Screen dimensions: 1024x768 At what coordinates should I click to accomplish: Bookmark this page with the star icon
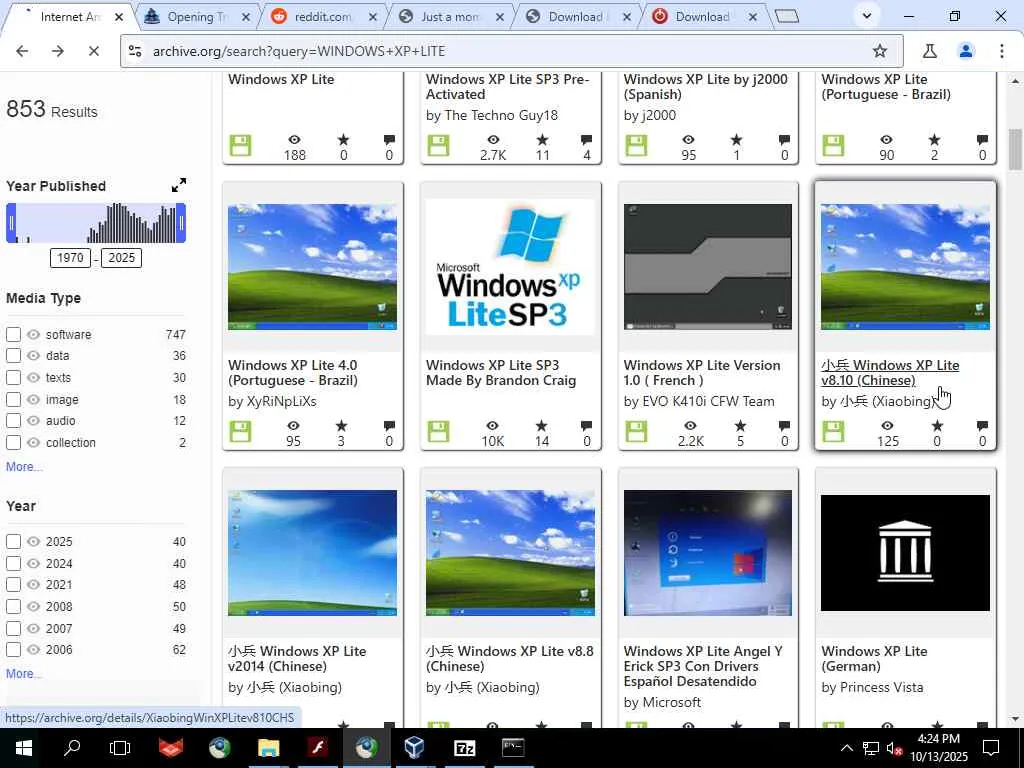tap(880, 51)
